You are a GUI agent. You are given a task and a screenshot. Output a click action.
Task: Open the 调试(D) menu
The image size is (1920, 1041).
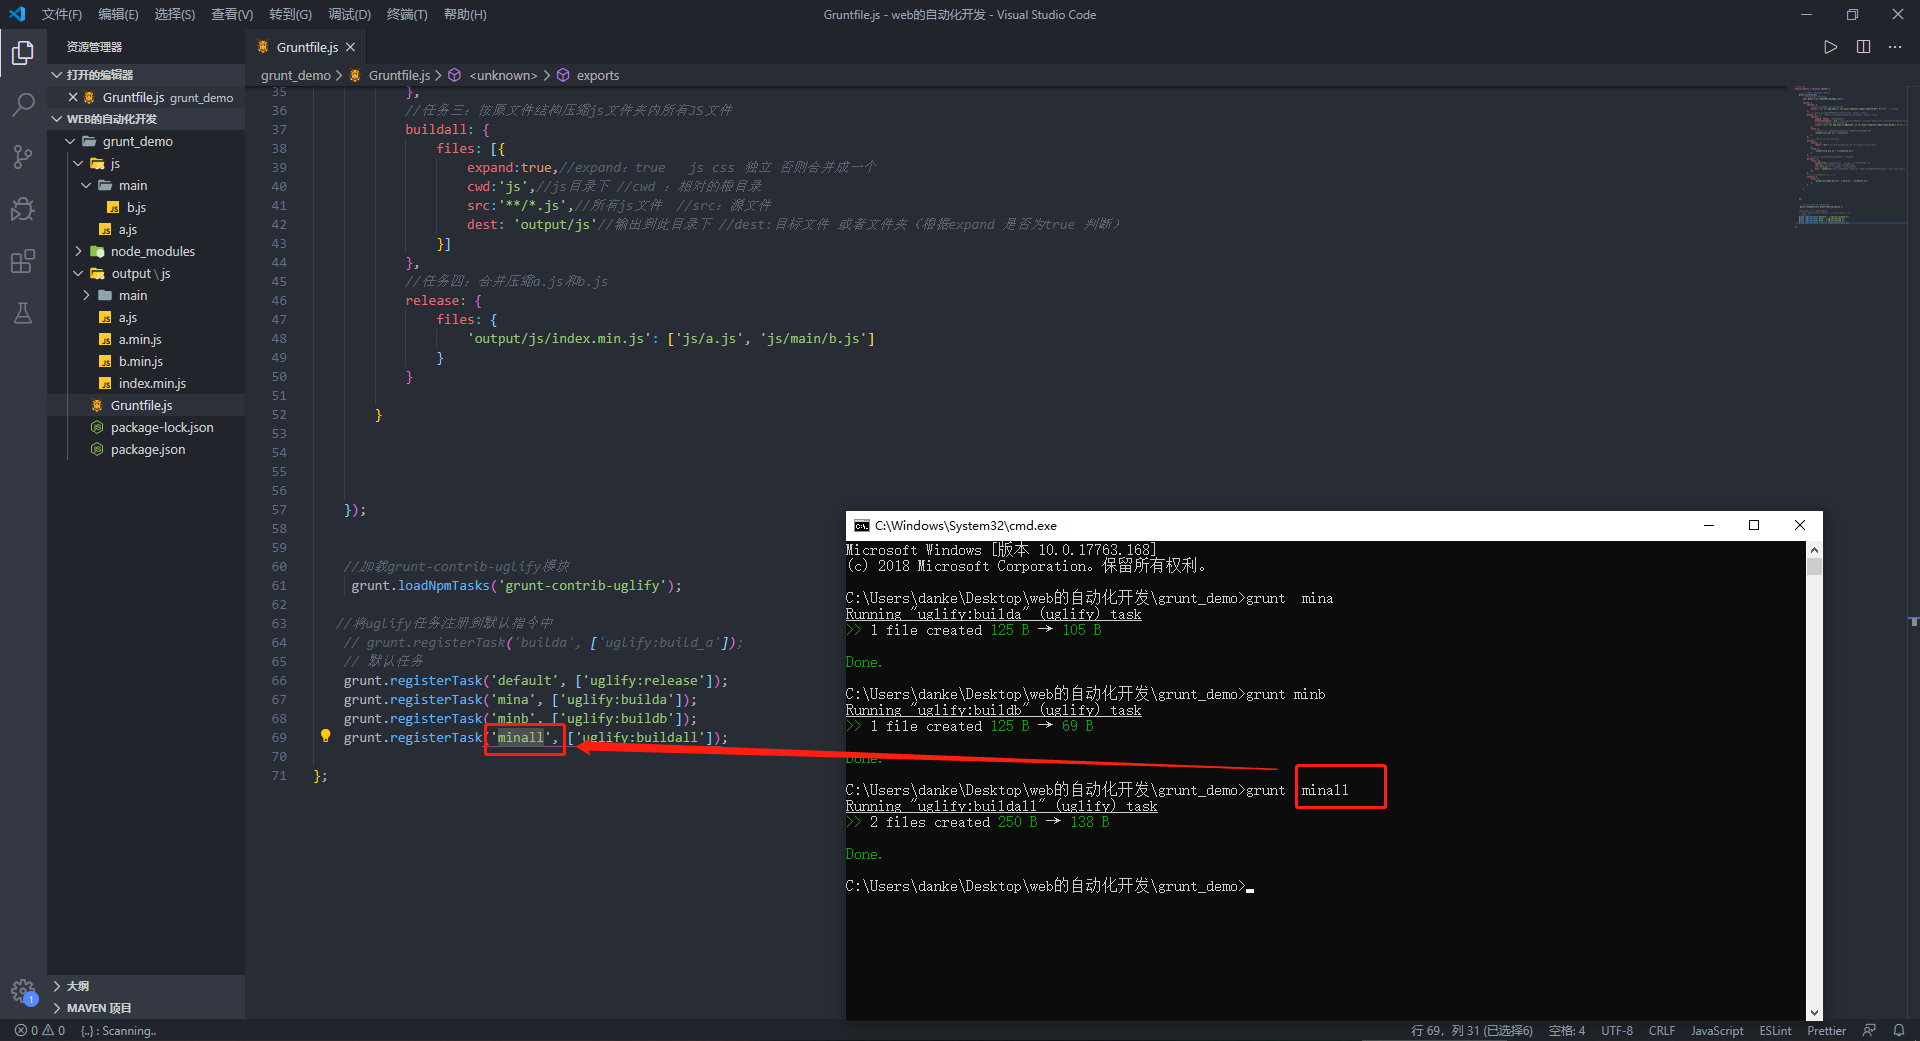(x=349, y=14)
